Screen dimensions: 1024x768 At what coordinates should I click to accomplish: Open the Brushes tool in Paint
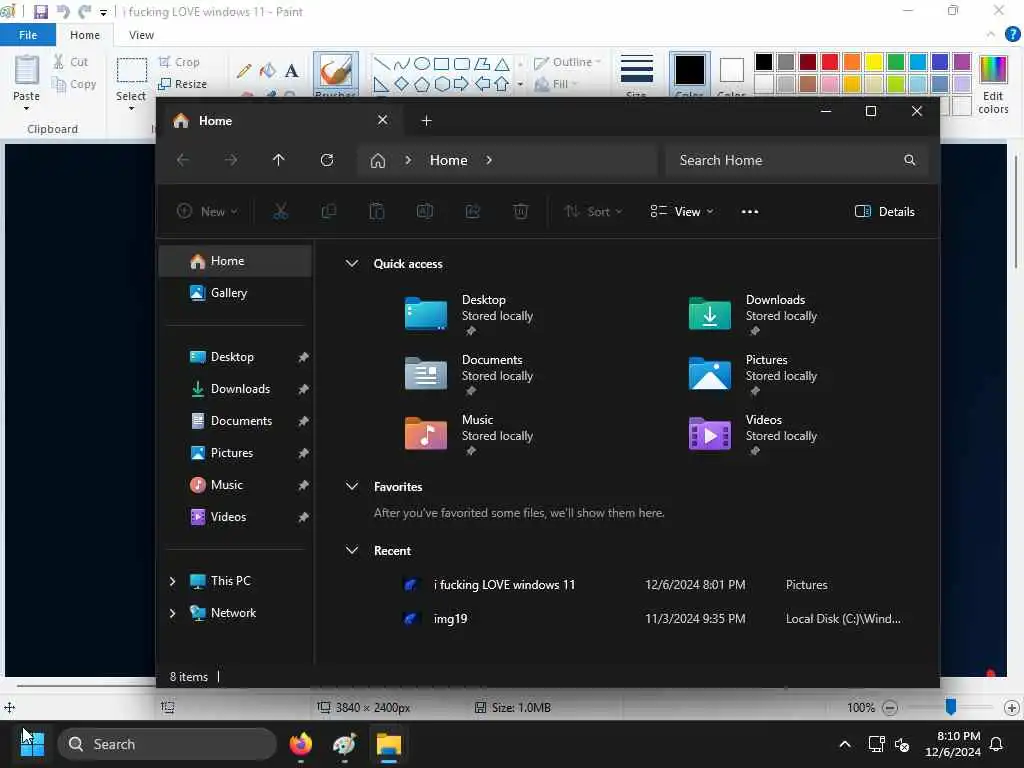click(x=336, y=74)
